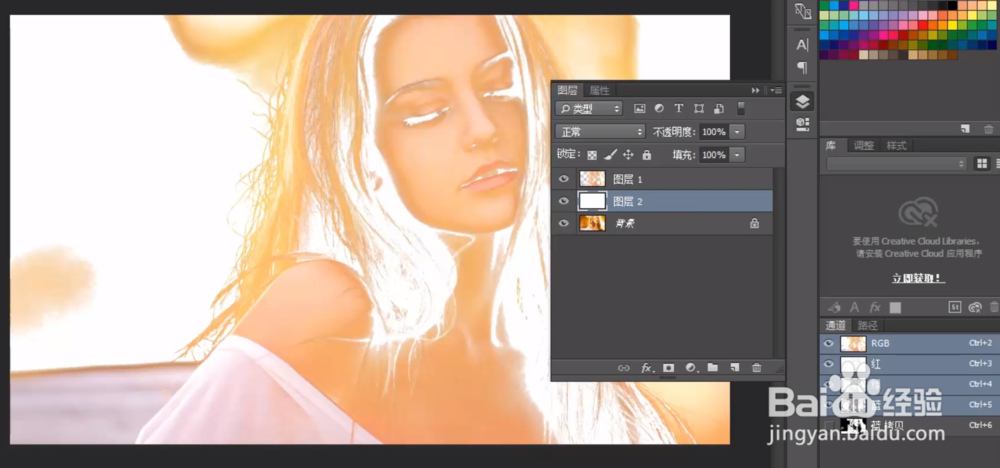Filter layers by shape layer icon
This screenshot has width=1000, height=468.
click(699, 108)
